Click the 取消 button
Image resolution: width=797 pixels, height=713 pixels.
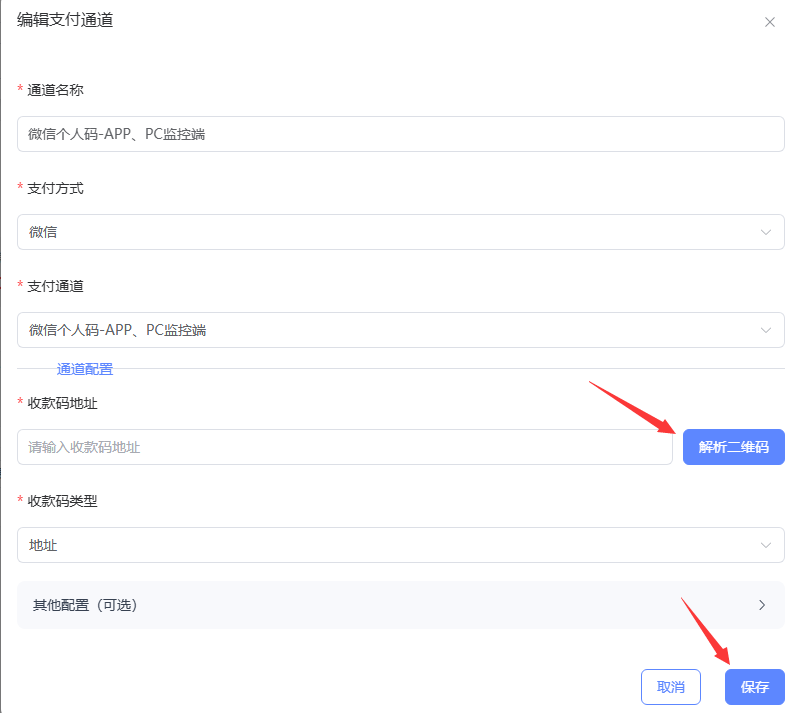671,687
